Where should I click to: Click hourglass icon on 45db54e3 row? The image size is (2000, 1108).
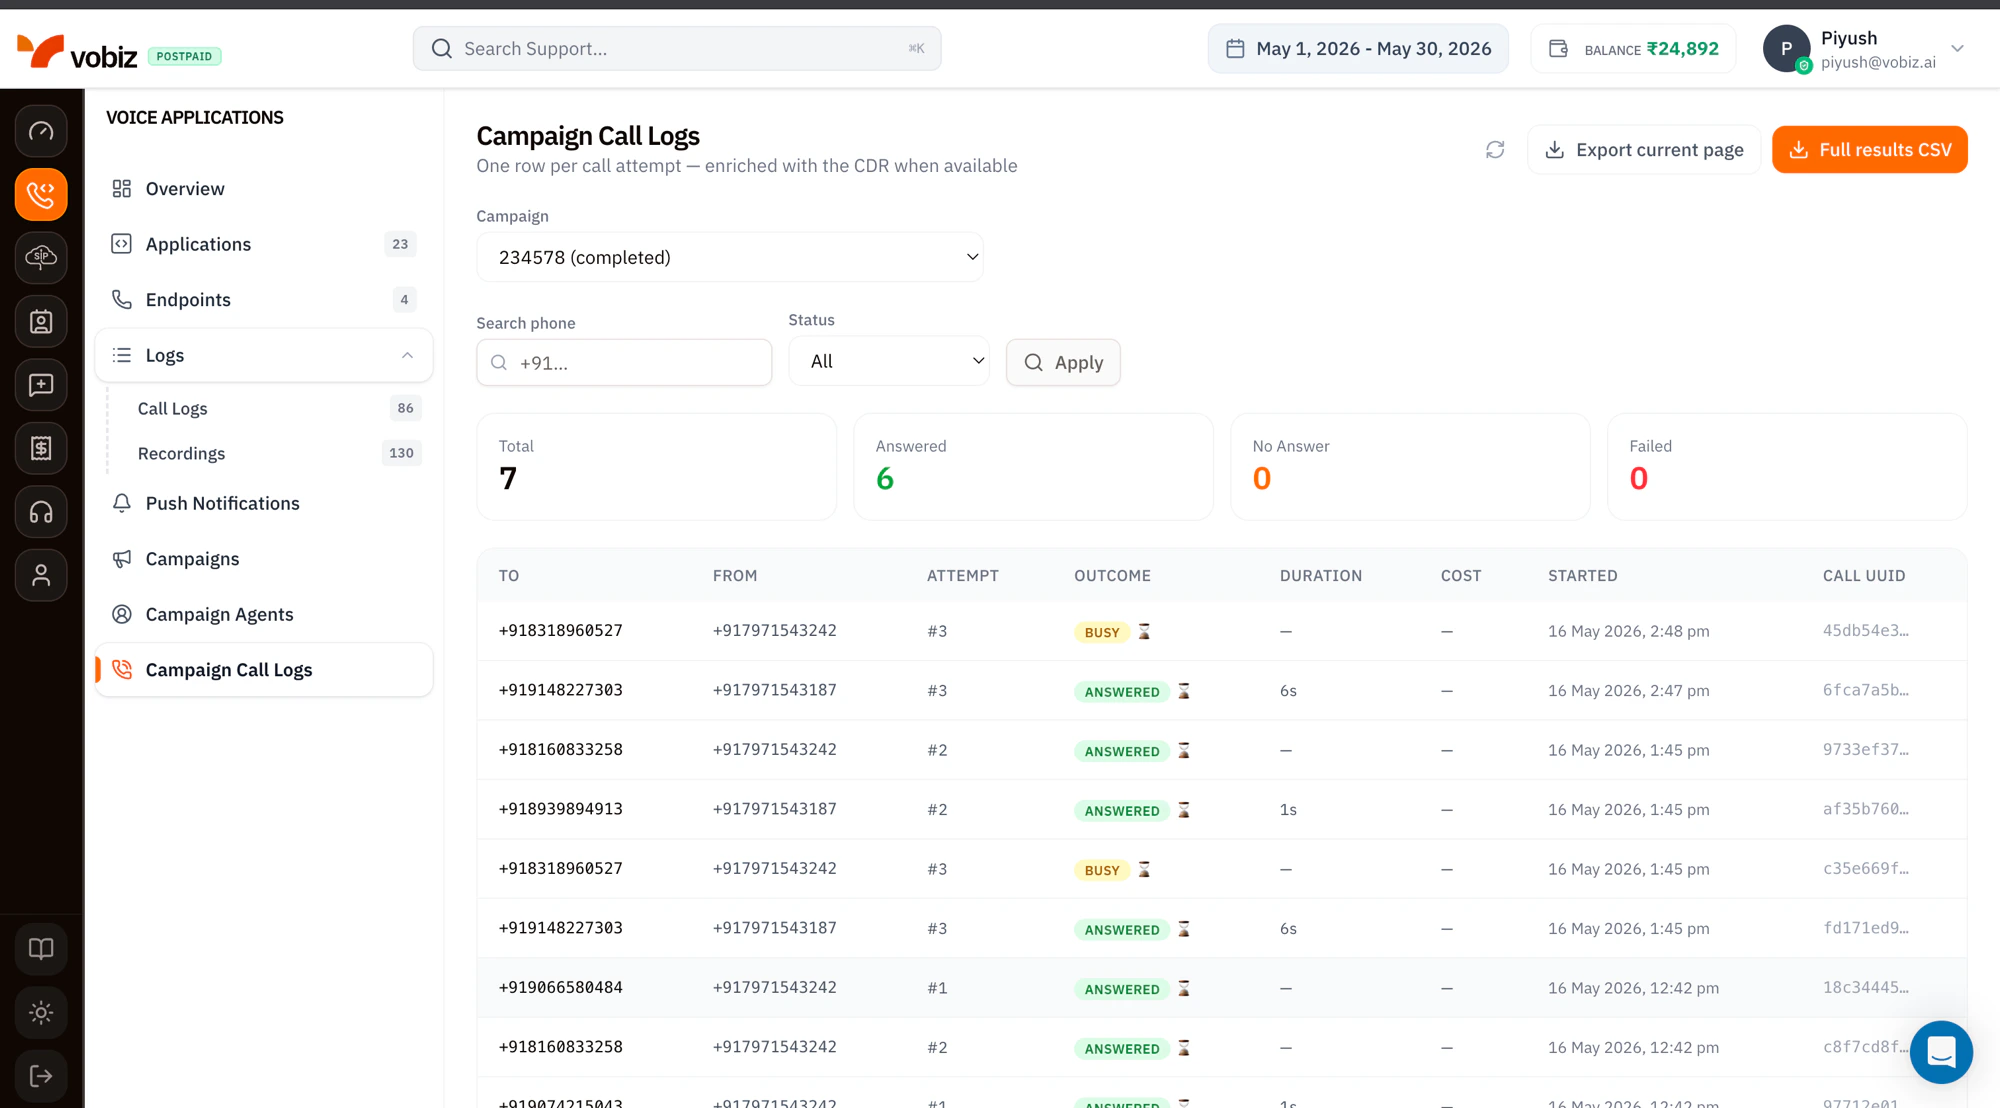pyautogui.click(x=1144, y=631)
